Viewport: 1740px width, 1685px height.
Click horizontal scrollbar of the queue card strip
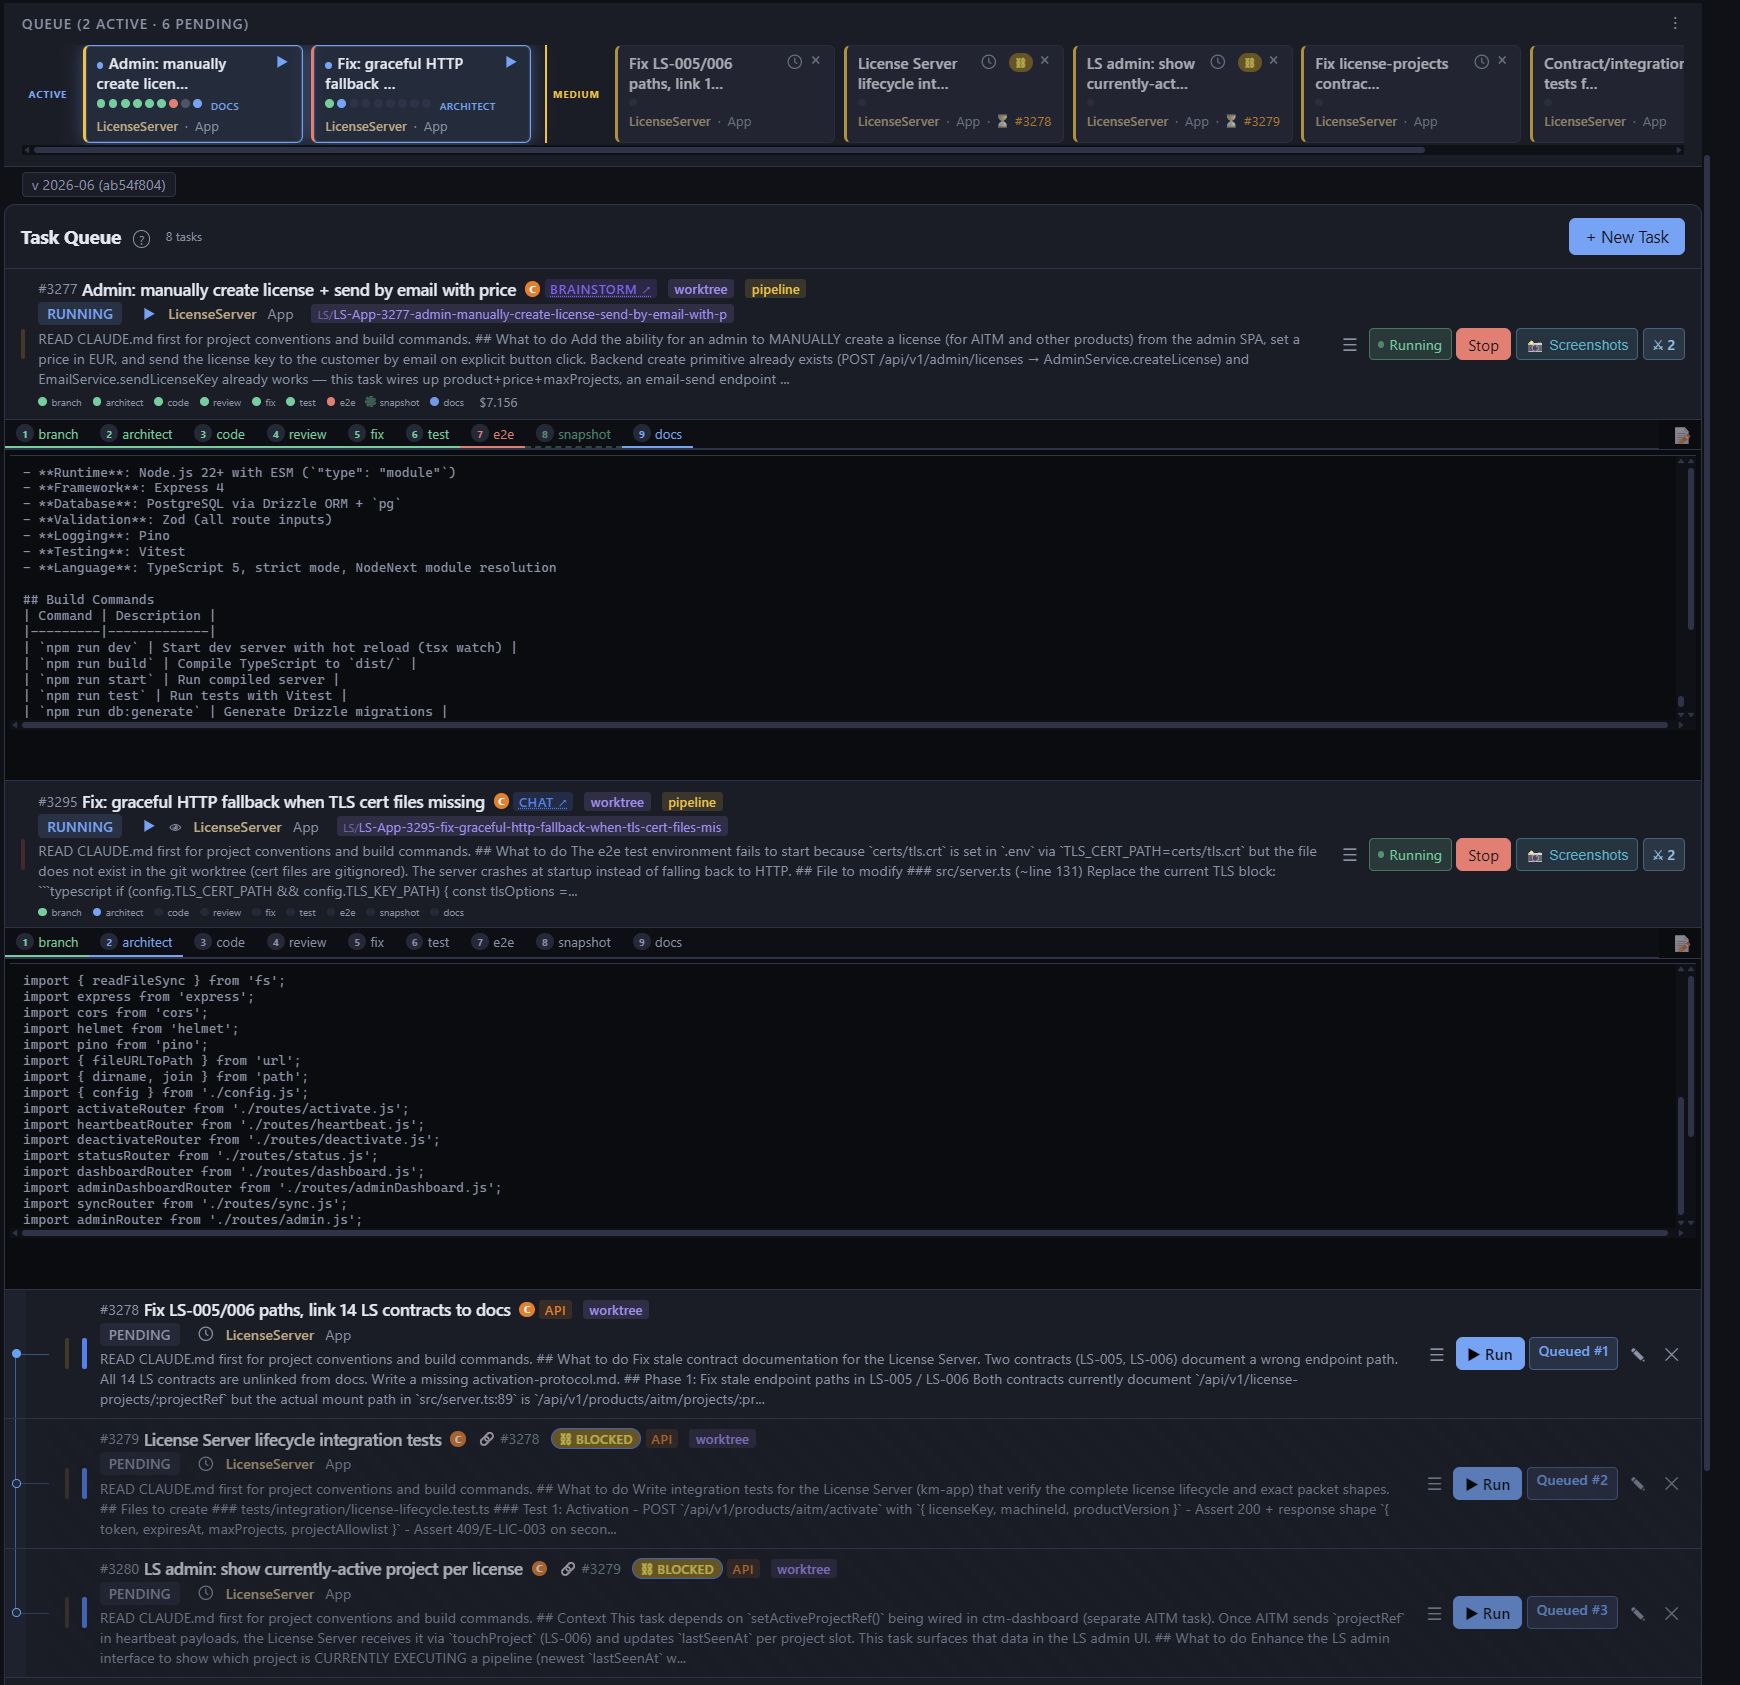point(728,150)
